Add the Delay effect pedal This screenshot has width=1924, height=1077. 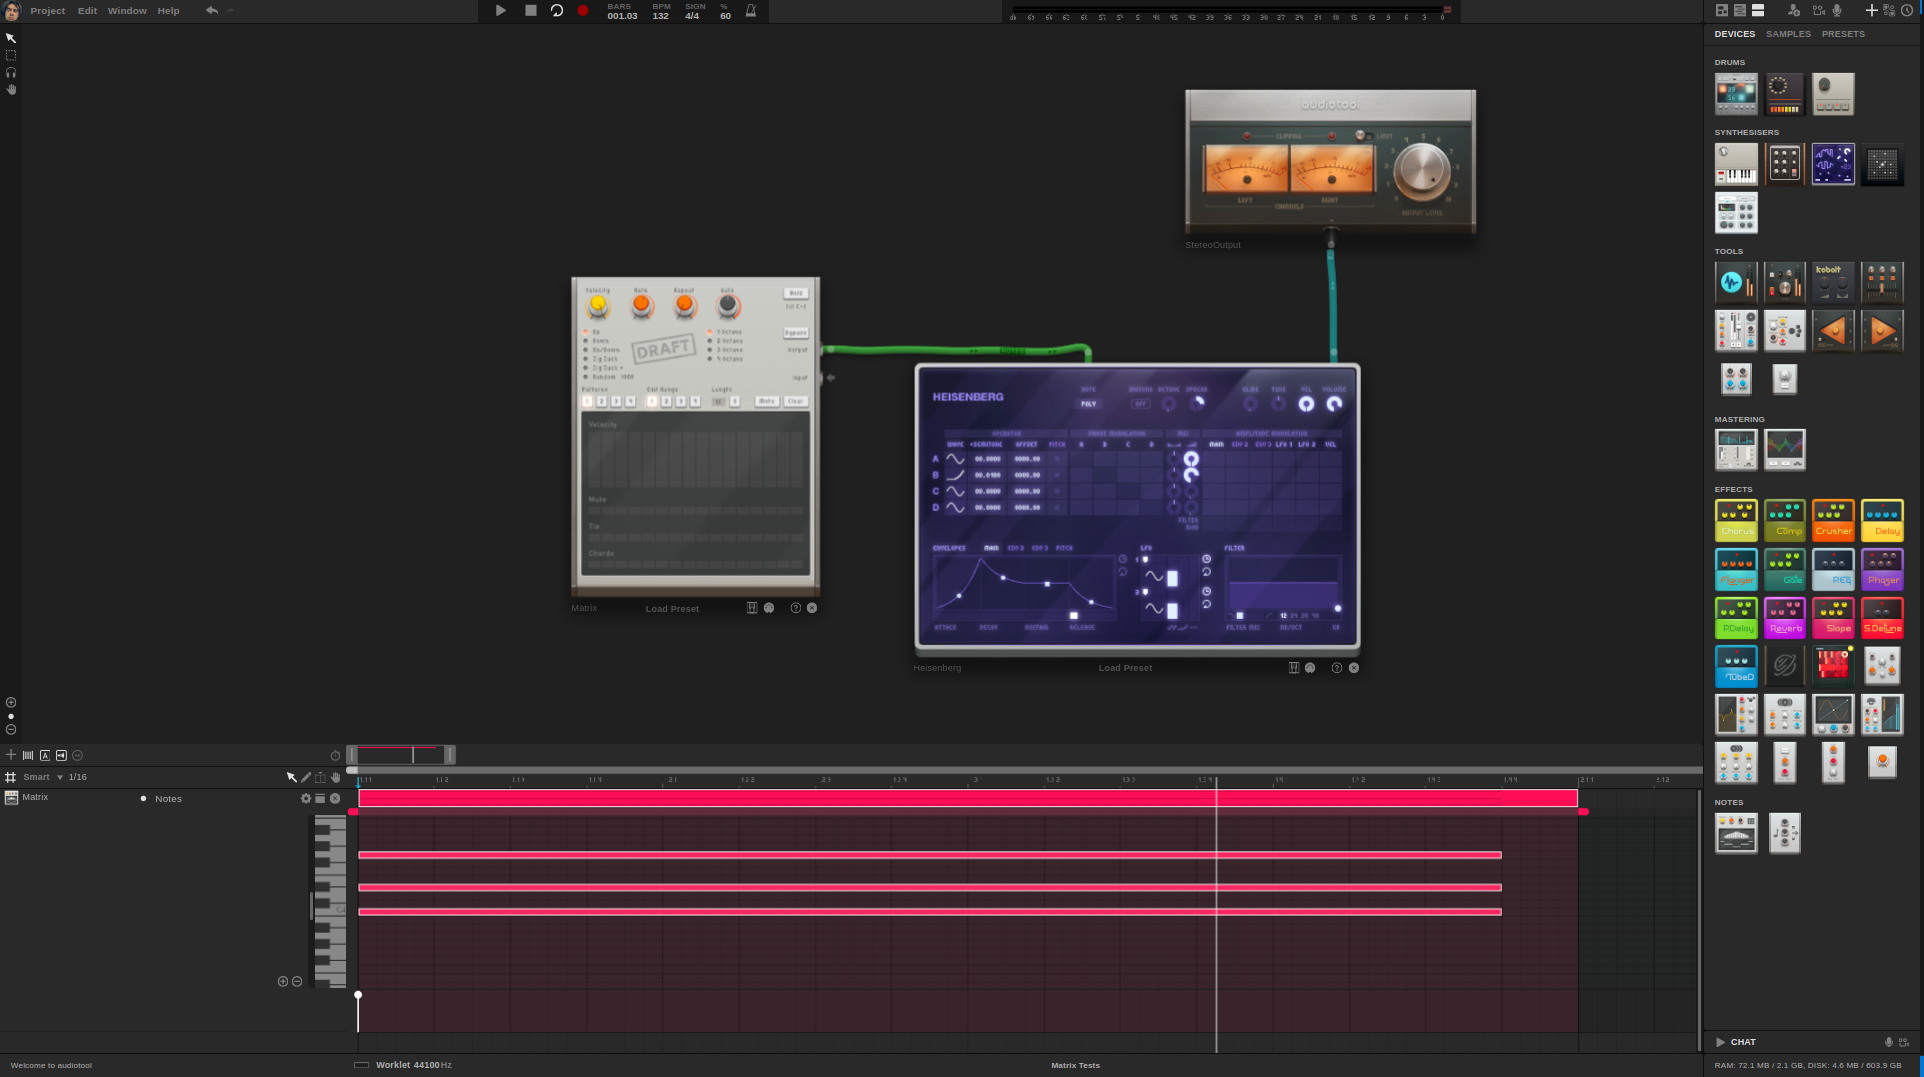tap(1882, 520)
